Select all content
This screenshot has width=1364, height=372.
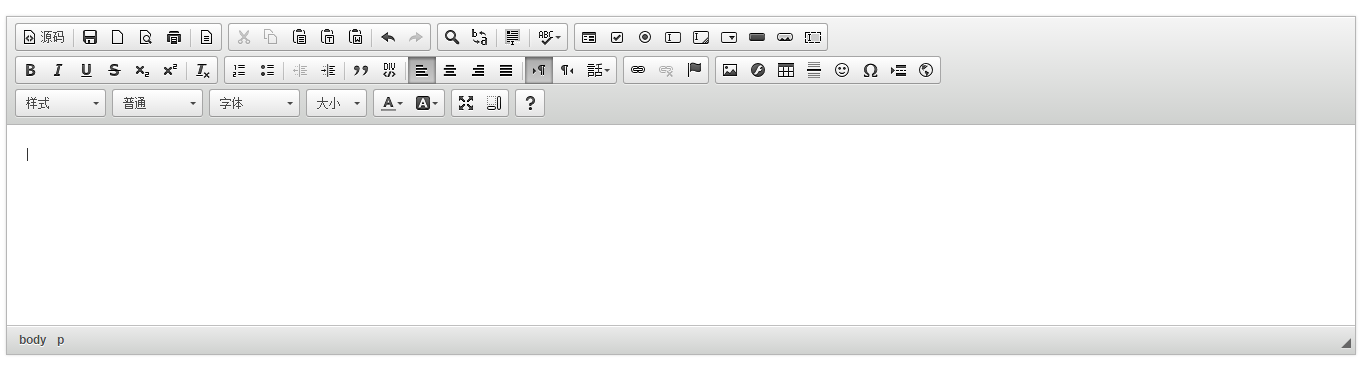[512, 37]
